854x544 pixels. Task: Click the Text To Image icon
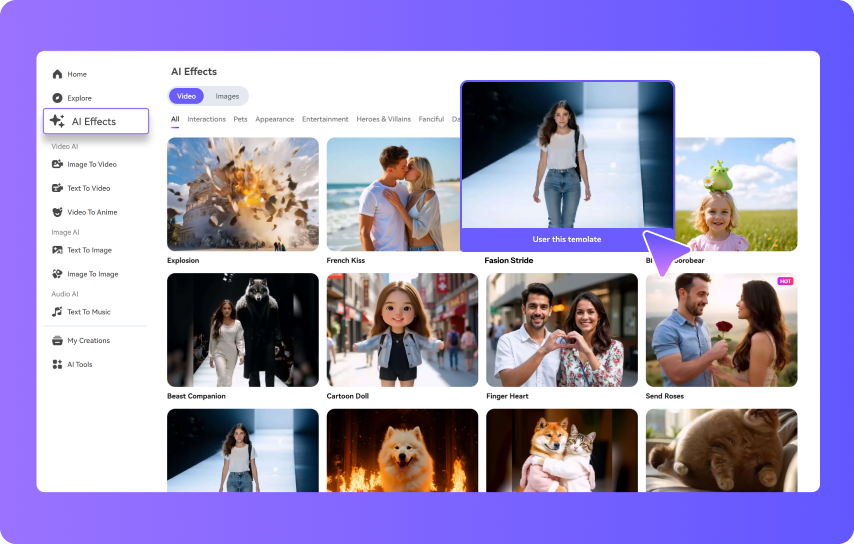(57, 250)
